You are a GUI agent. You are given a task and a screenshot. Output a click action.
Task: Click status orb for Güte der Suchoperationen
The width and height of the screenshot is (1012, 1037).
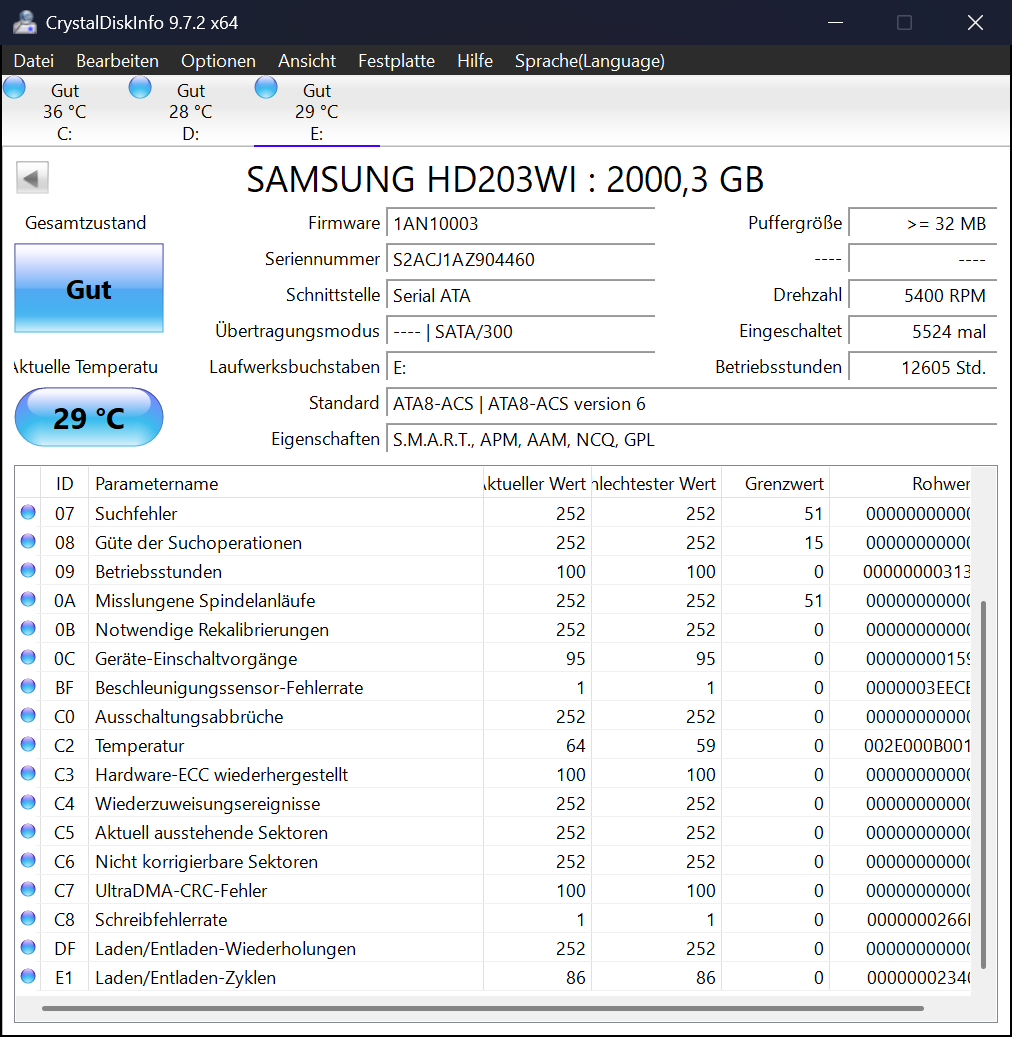click(x=28, y=541)
